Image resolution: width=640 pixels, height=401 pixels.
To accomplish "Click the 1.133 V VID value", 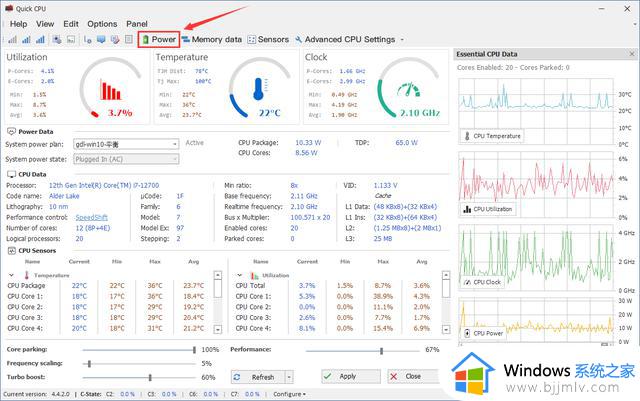I will (x=385, y=185).
